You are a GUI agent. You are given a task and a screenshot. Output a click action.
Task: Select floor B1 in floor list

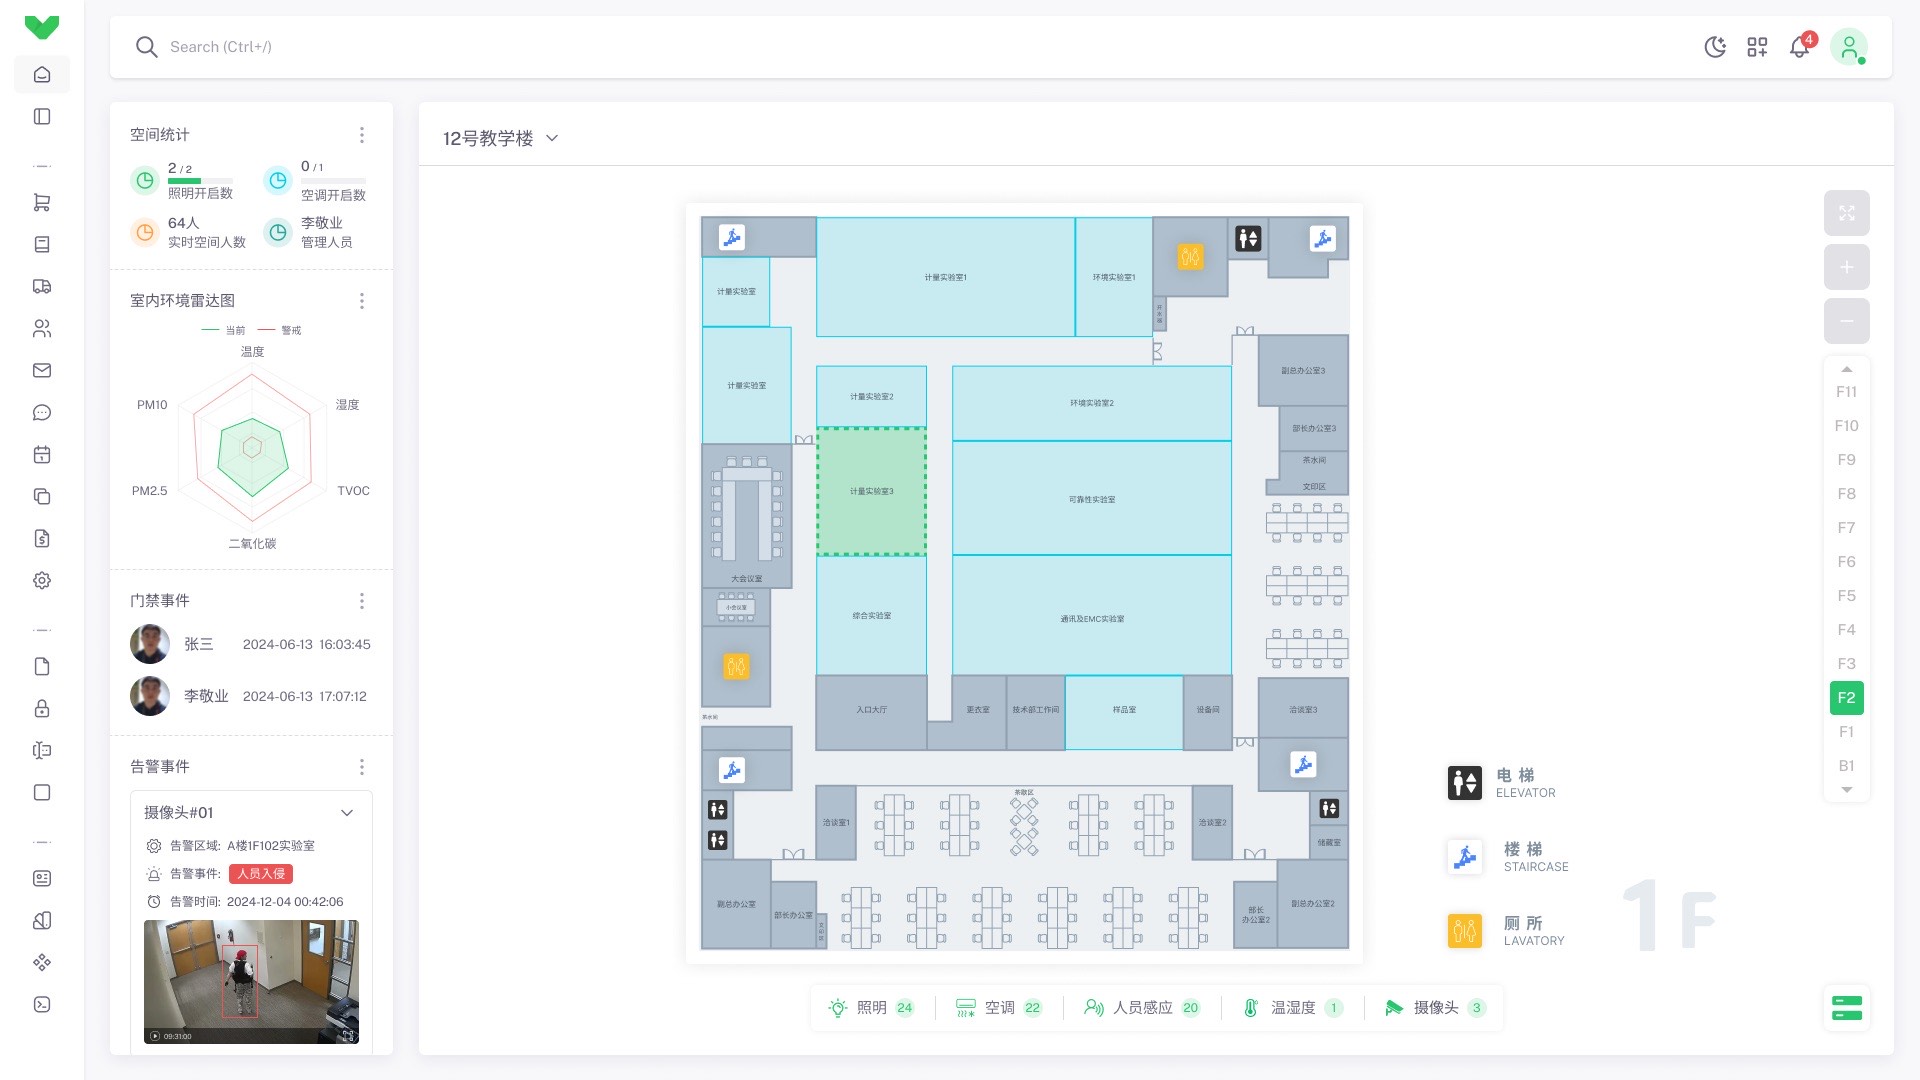point(1846,766)
